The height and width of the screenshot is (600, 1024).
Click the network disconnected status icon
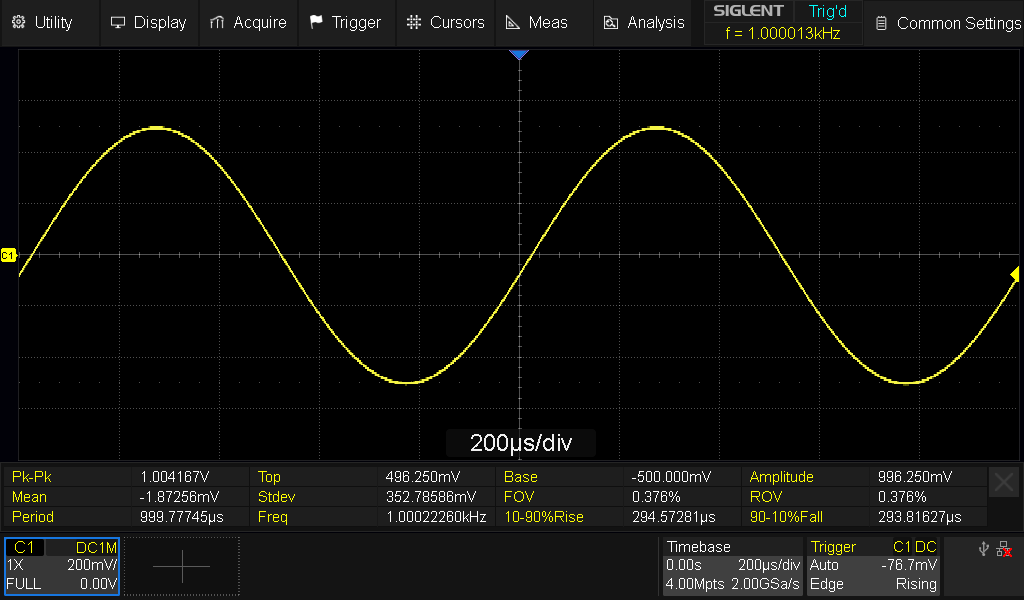pos(1004,549)
